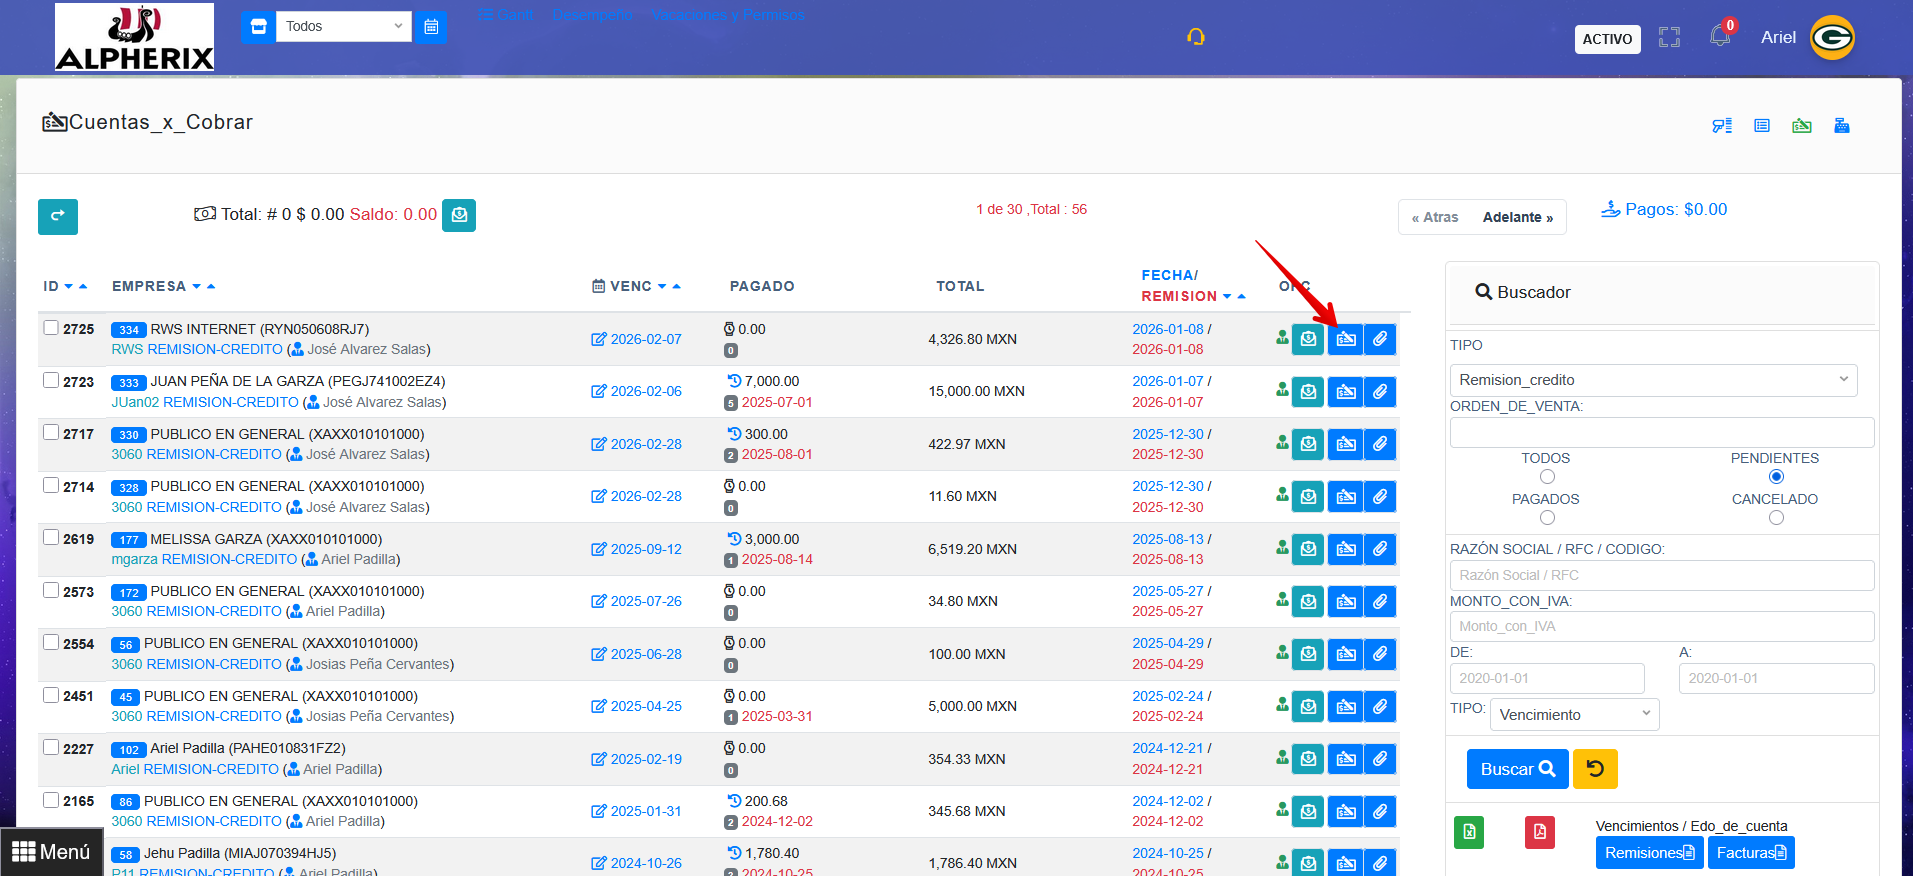Open the Todos dropdown in header
Screen dimensions: 1913x876
click(x=343, y=27)
